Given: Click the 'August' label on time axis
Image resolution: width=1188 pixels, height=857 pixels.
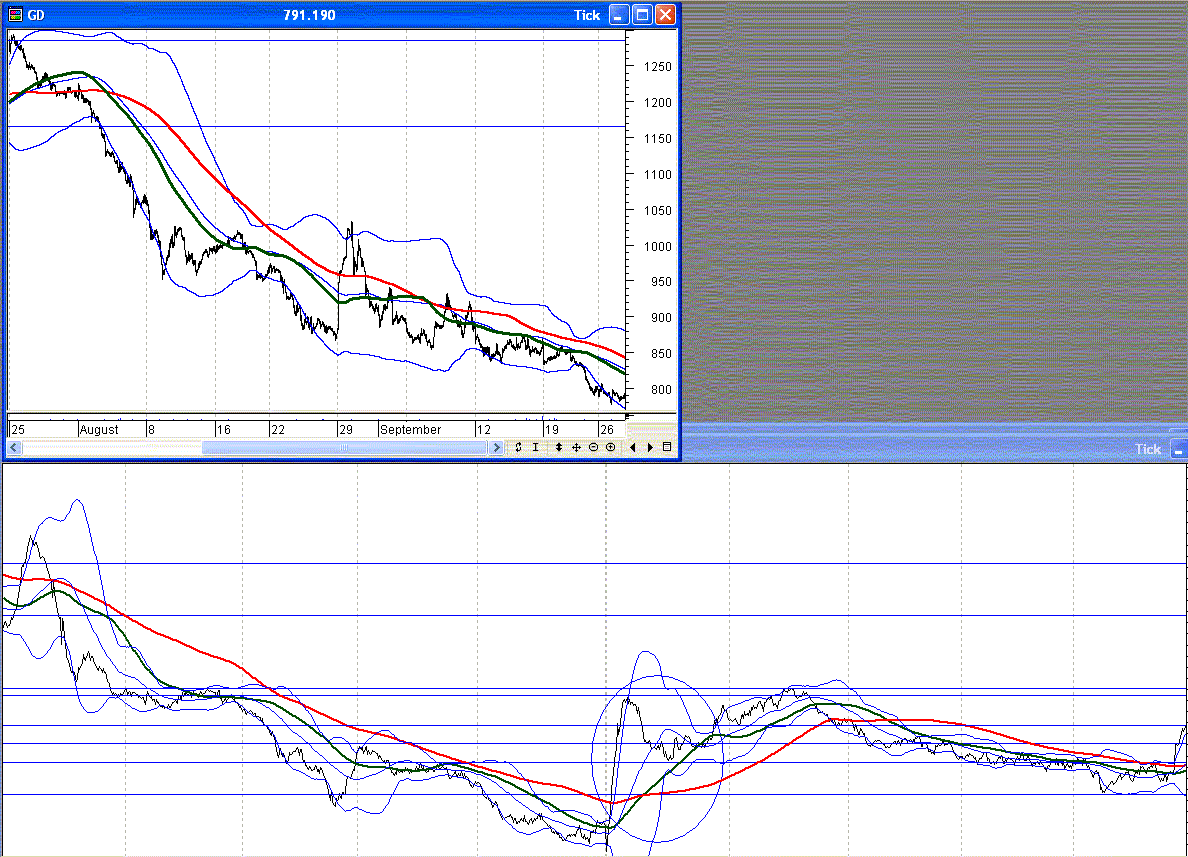Looking at the screenshot, I should point(98,430).
